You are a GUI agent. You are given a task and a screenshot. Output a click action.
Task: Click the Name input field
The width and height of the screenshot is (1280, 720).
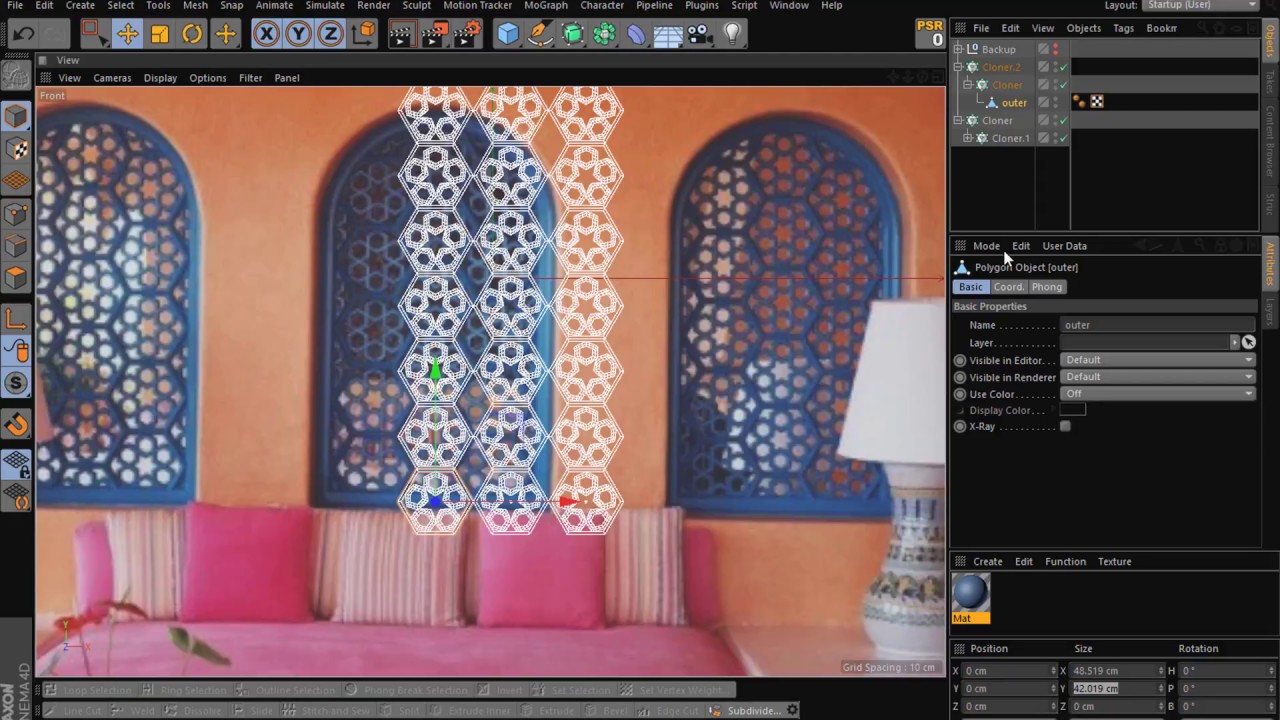[x=1157, y=325]
